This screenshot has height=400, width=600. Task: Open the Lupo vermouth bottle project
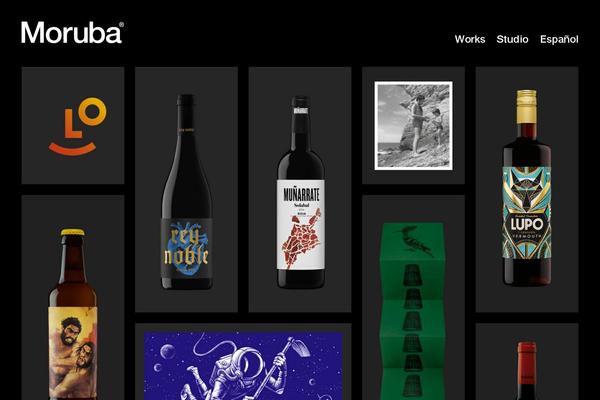(x=527, y=189)
